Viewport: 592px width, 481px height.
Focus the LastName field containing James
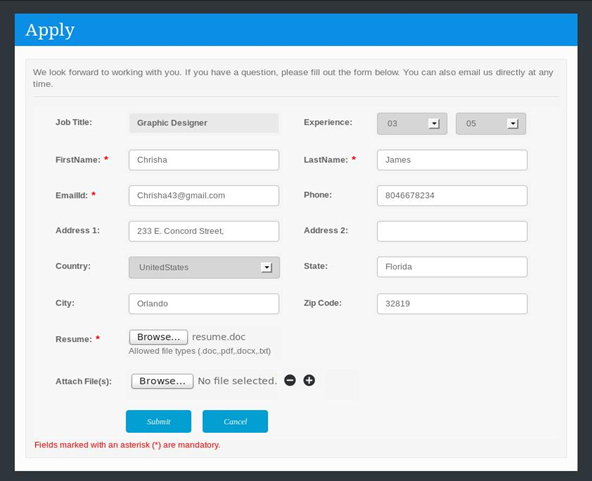click(452, 160)
